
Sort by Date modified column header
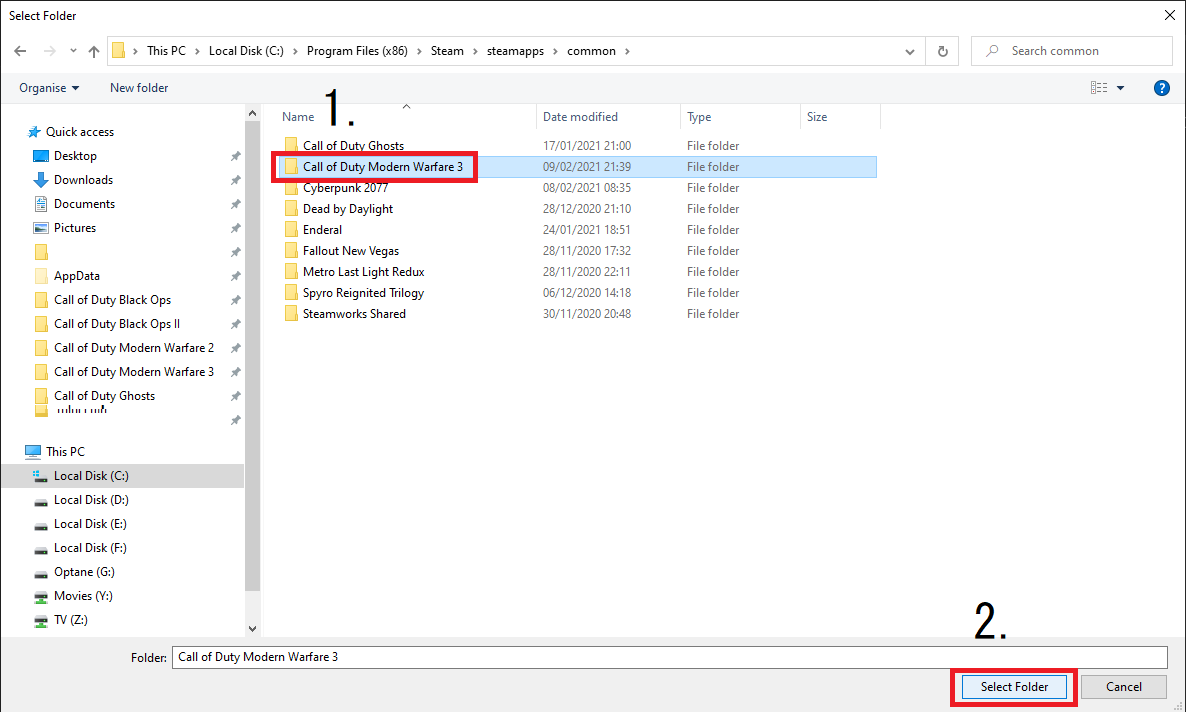pos(580,117)
